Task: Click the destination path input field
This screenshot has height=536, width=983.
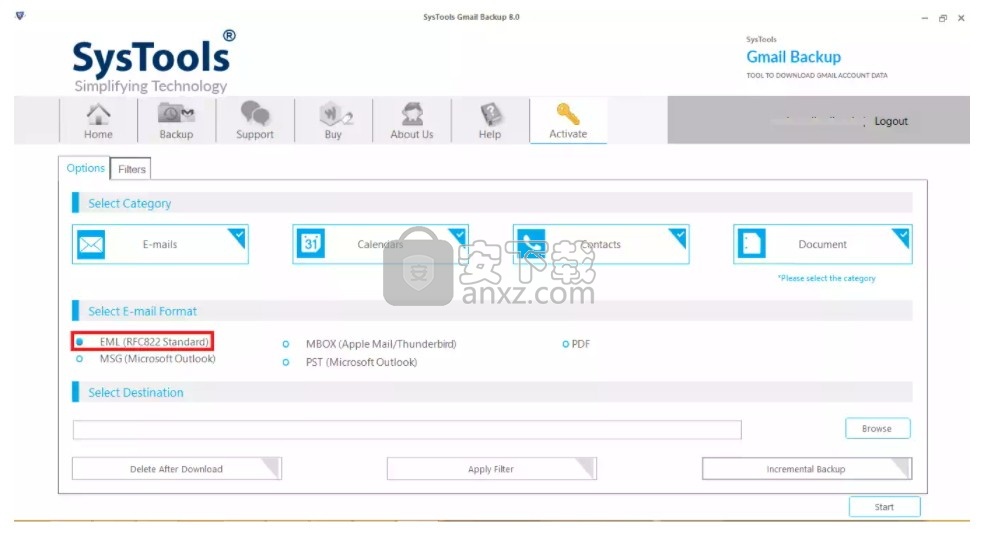Action: click(407, 429)
